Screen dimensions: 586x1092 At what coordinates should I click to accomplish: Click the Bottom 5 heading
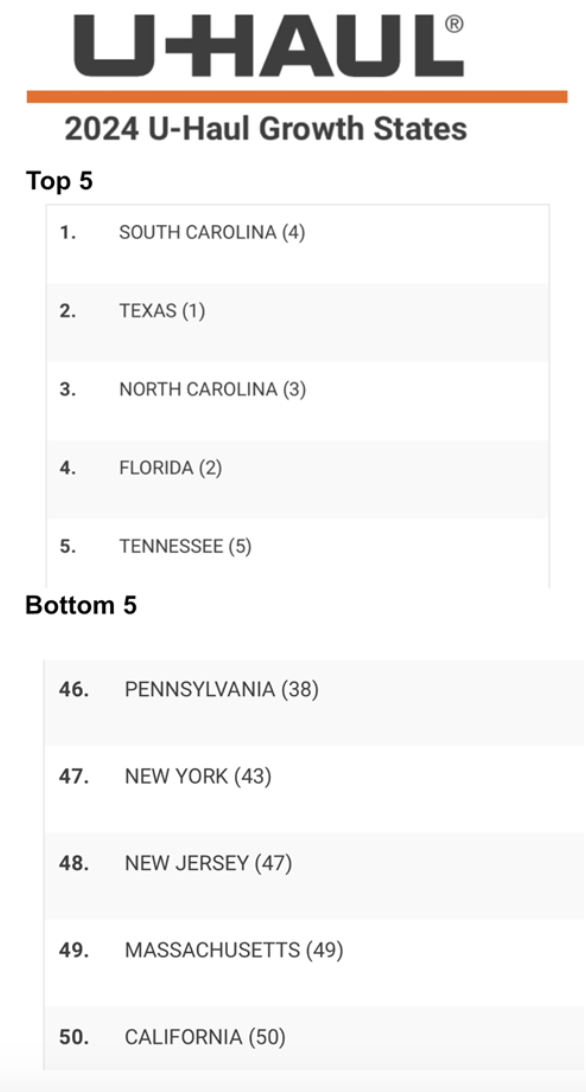[81, 606]
